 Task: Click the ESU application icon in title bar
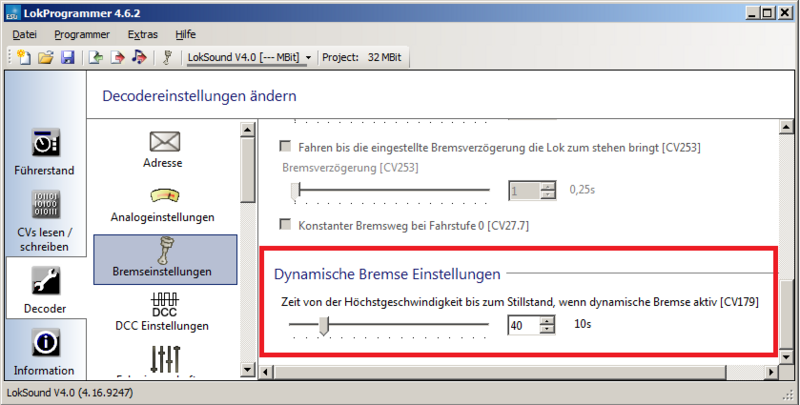point(13,13)
